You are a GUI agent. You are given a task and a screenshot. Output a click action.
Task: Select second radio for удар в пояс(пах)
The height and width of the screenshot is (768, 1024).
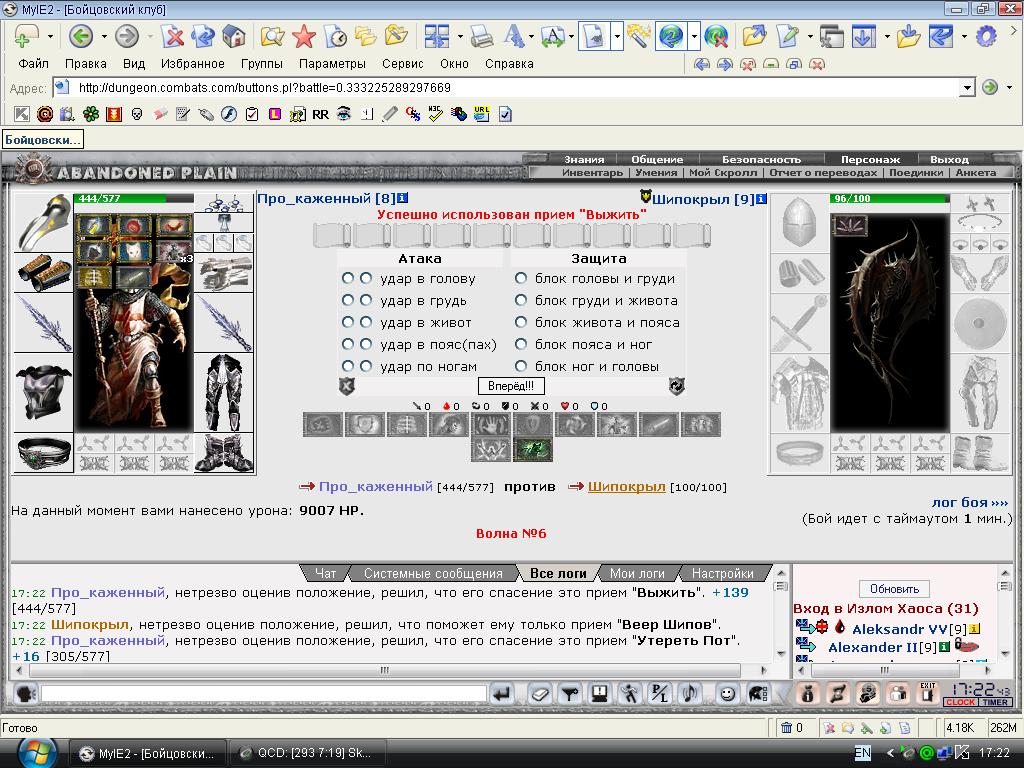point(366,344)
